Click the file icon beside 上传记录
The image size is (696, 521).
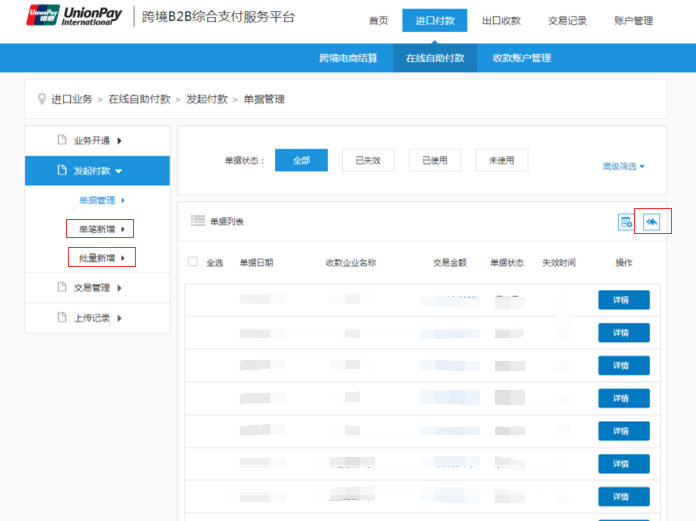tap(61, 318)
